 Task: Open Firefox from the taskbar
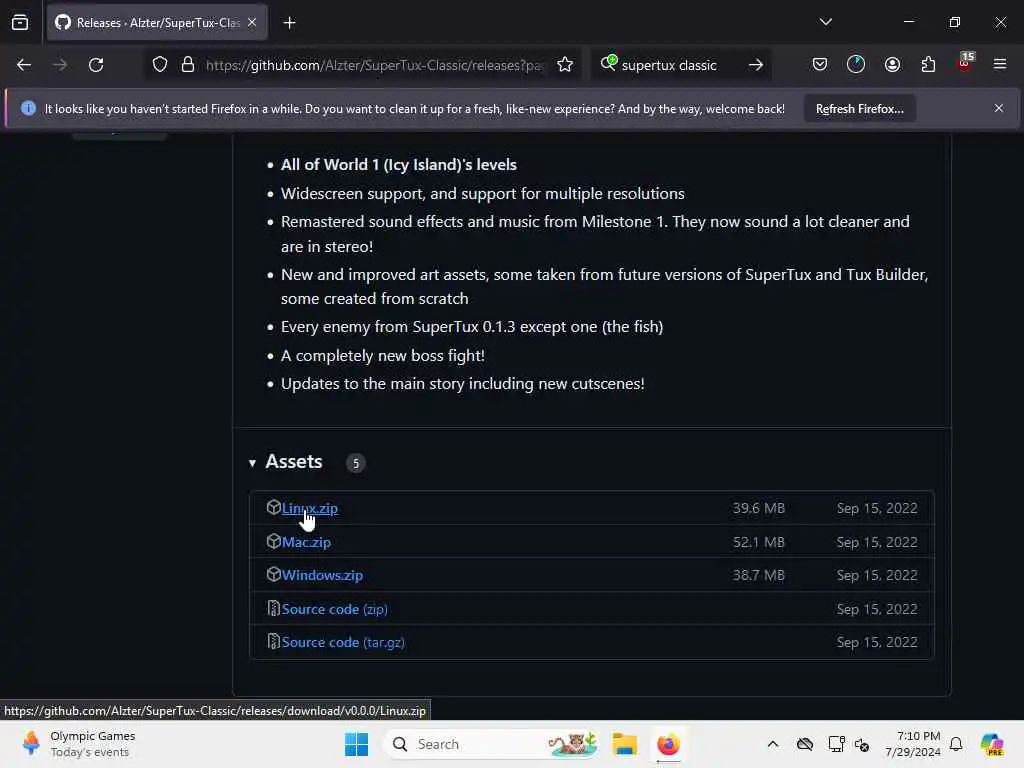pos(668,744)
